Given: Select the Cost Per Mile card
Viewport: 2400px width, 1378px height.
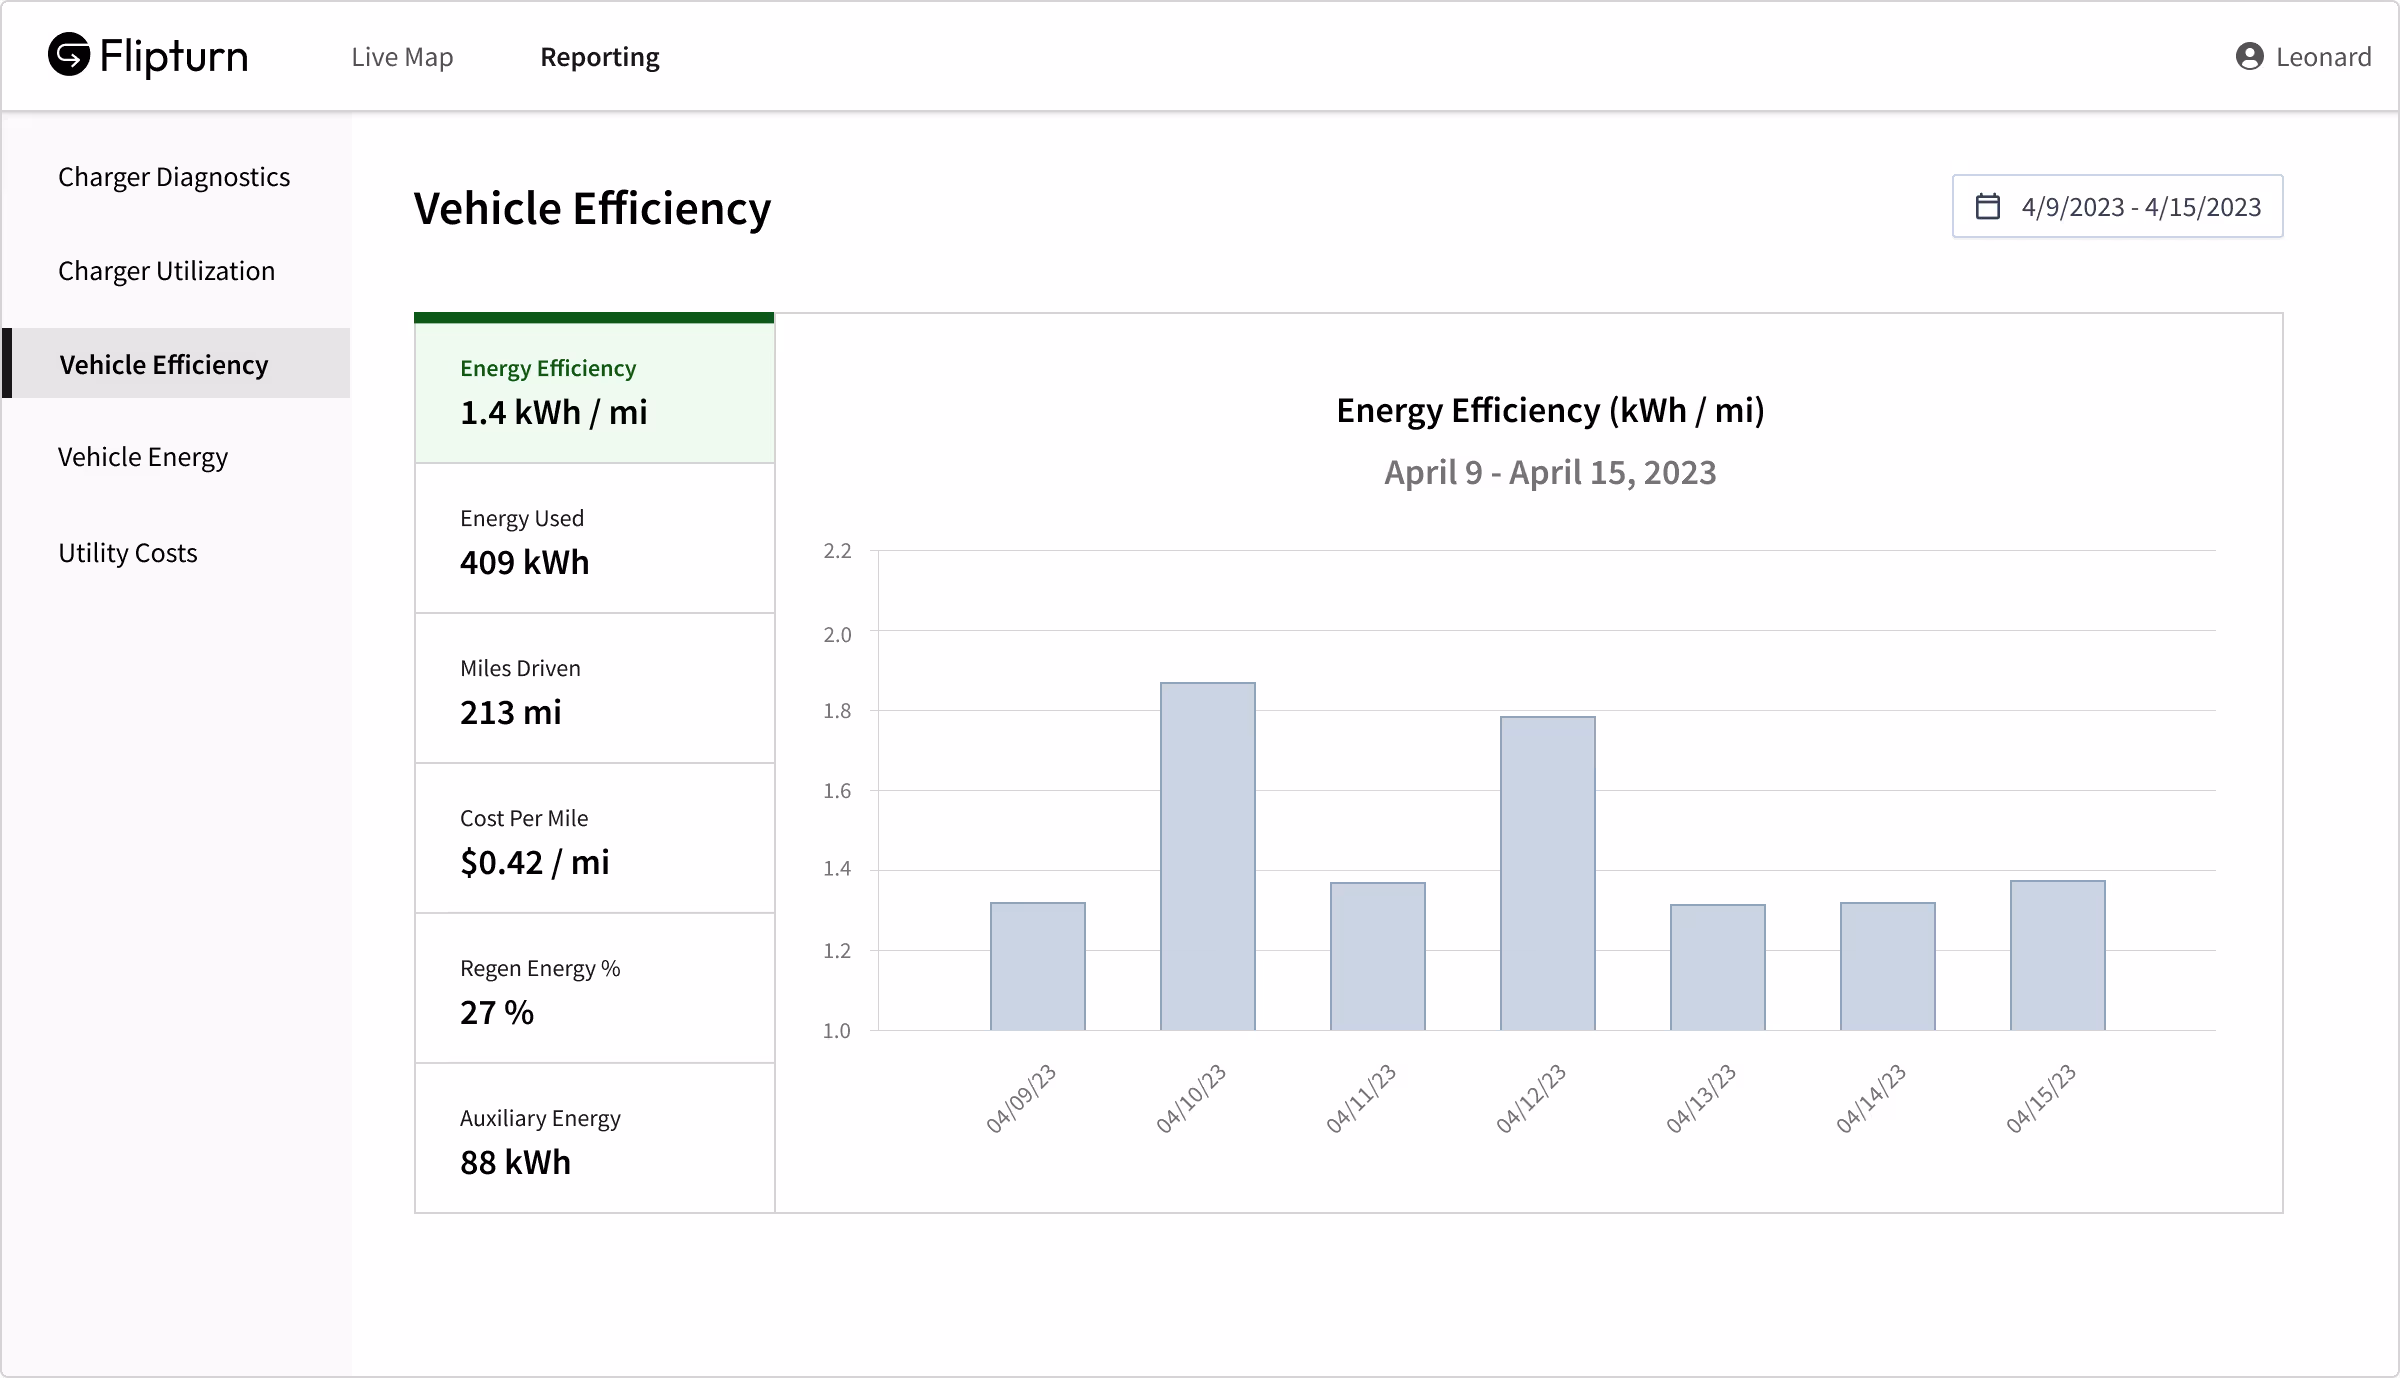Looking at the screenshot, I should (595, 840).
